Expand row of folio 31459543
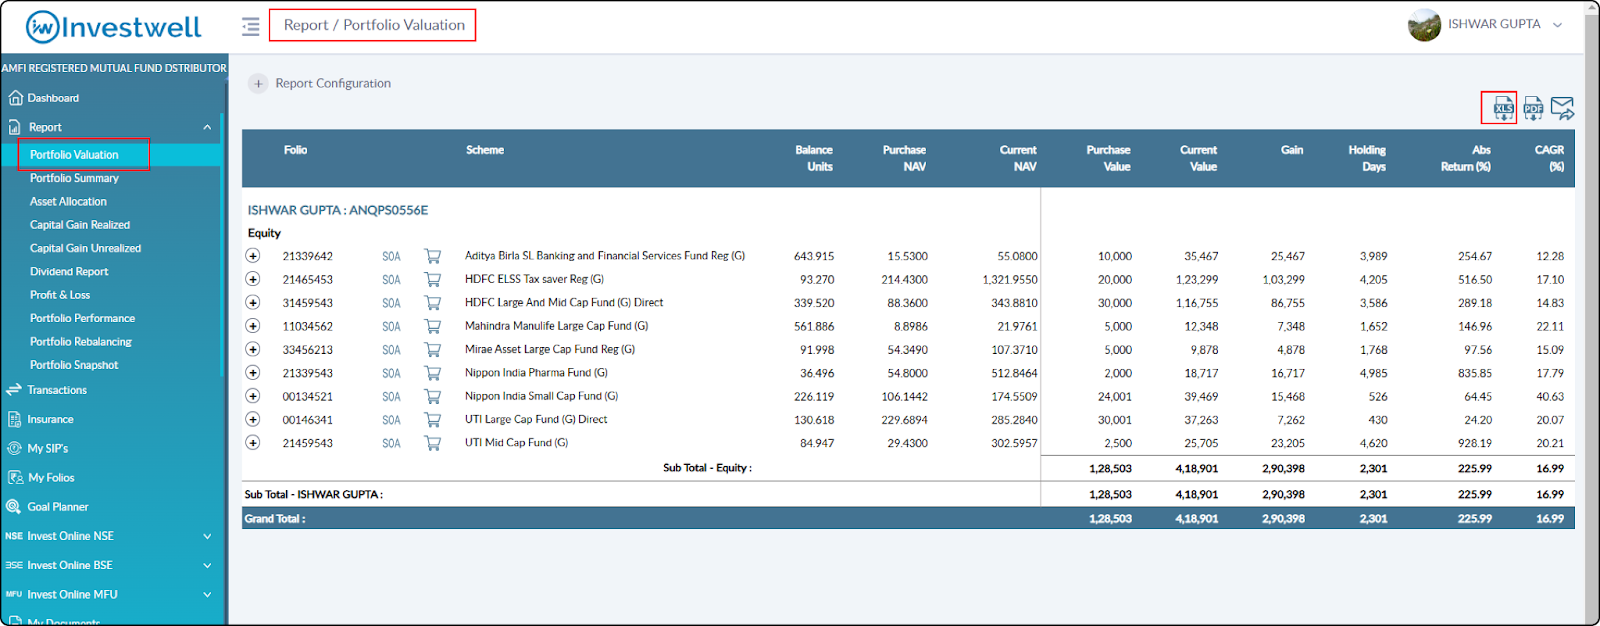The image size is (1600, 626). 253,302
